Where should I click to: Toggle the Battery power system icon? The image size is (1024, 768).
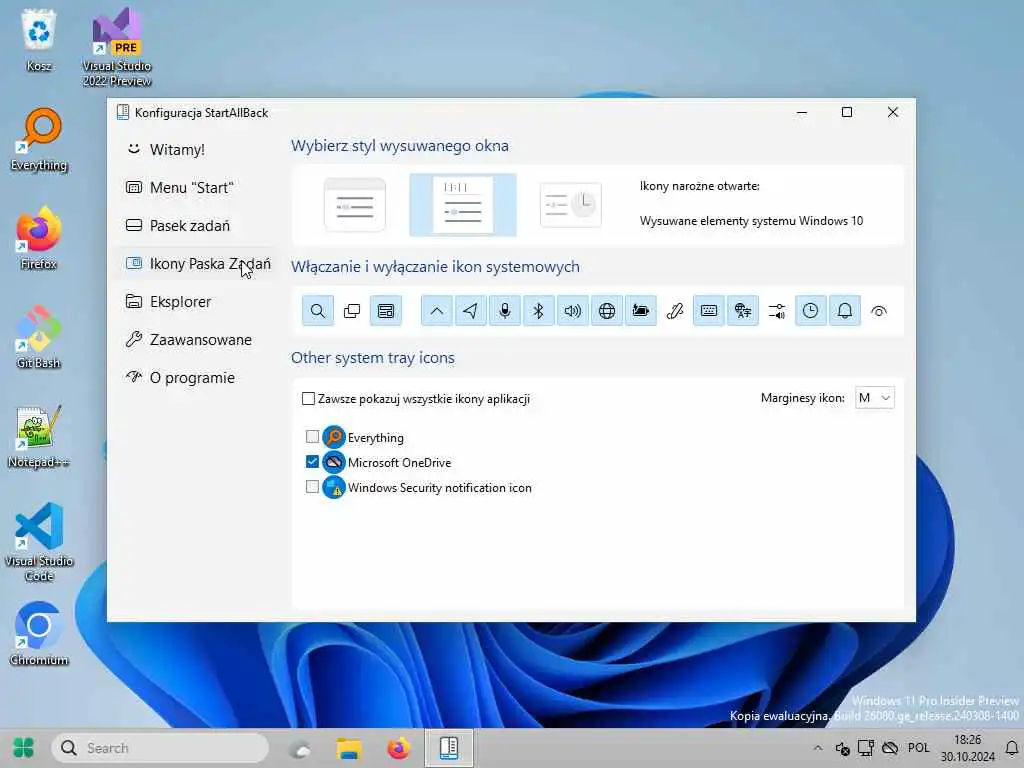click(641, 311)
